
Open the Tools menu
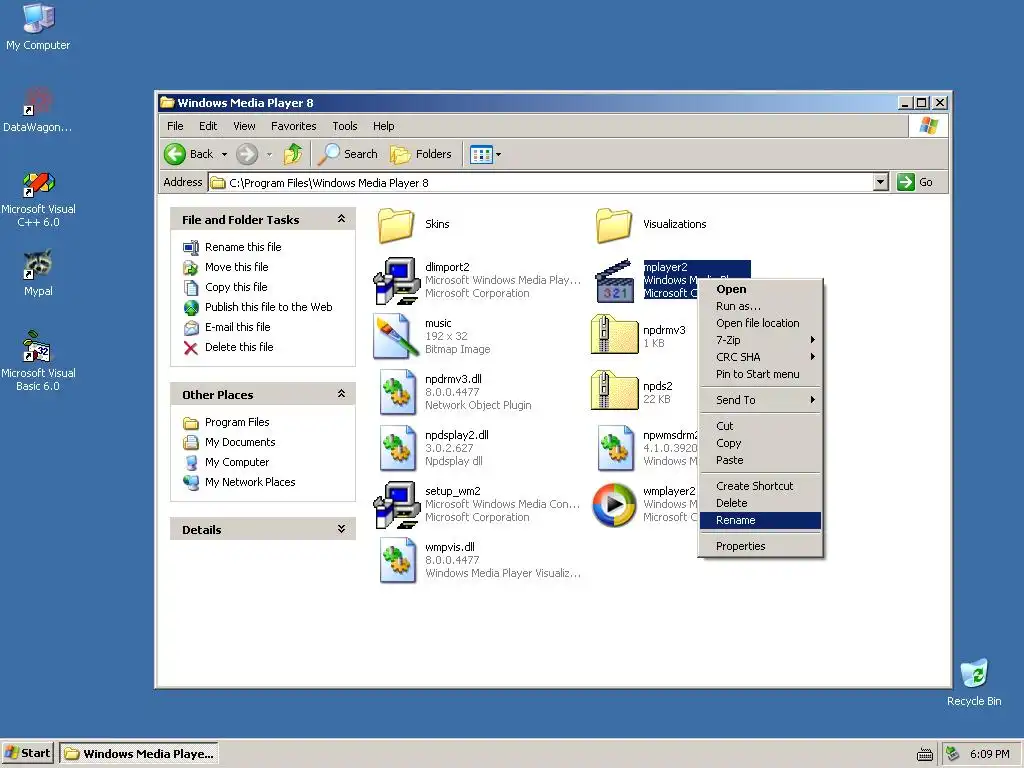tap(344, 126)
